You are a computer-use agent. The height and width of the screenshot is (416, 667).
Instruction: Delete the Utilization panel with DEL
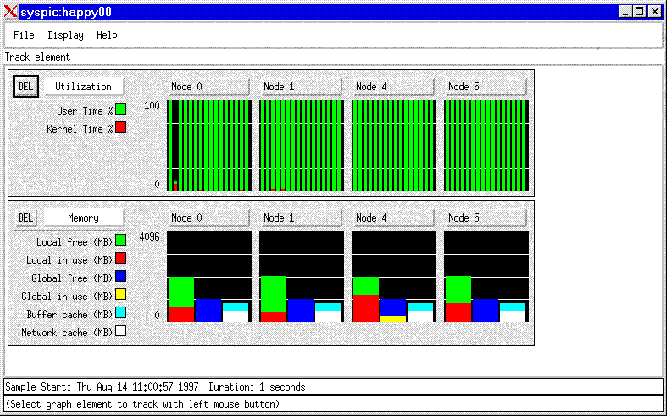[x=26, y=87]
